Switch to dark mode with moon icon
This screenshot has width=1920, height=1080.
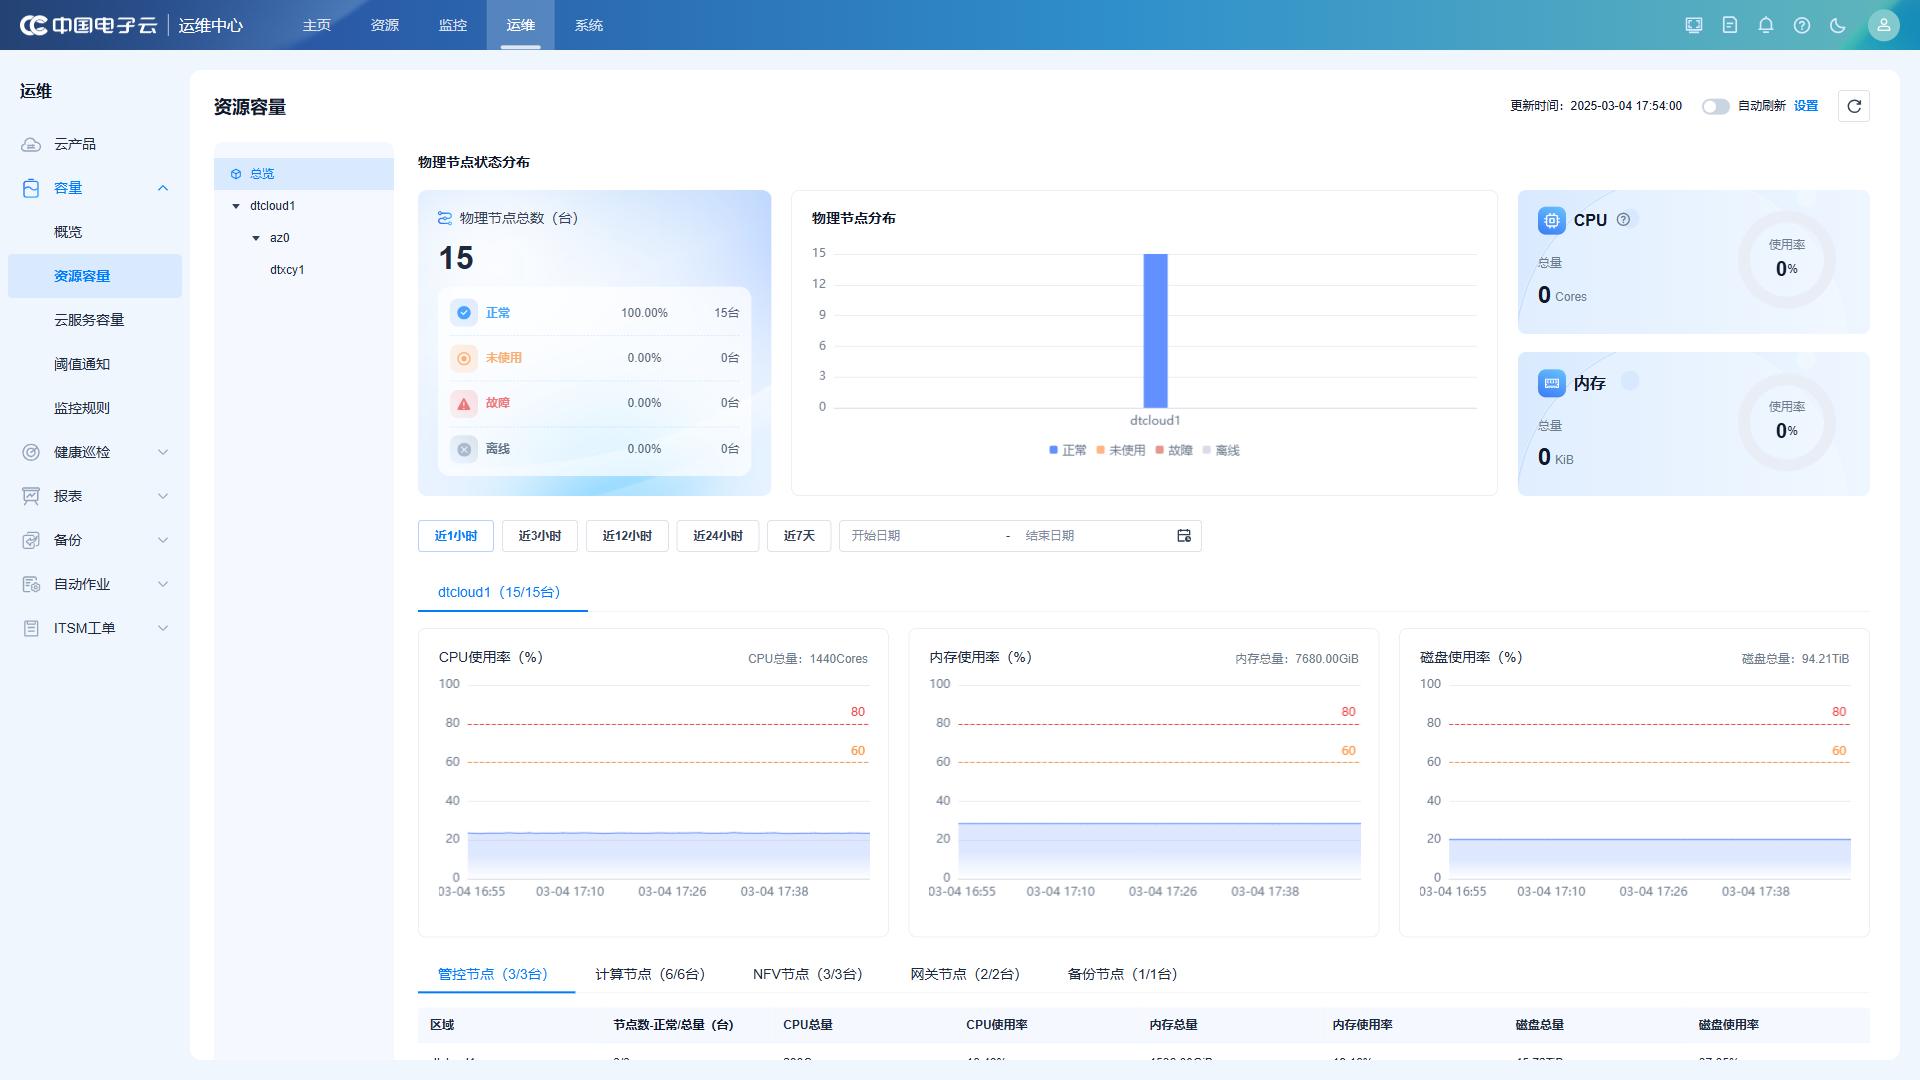[x=1838, y=25]
